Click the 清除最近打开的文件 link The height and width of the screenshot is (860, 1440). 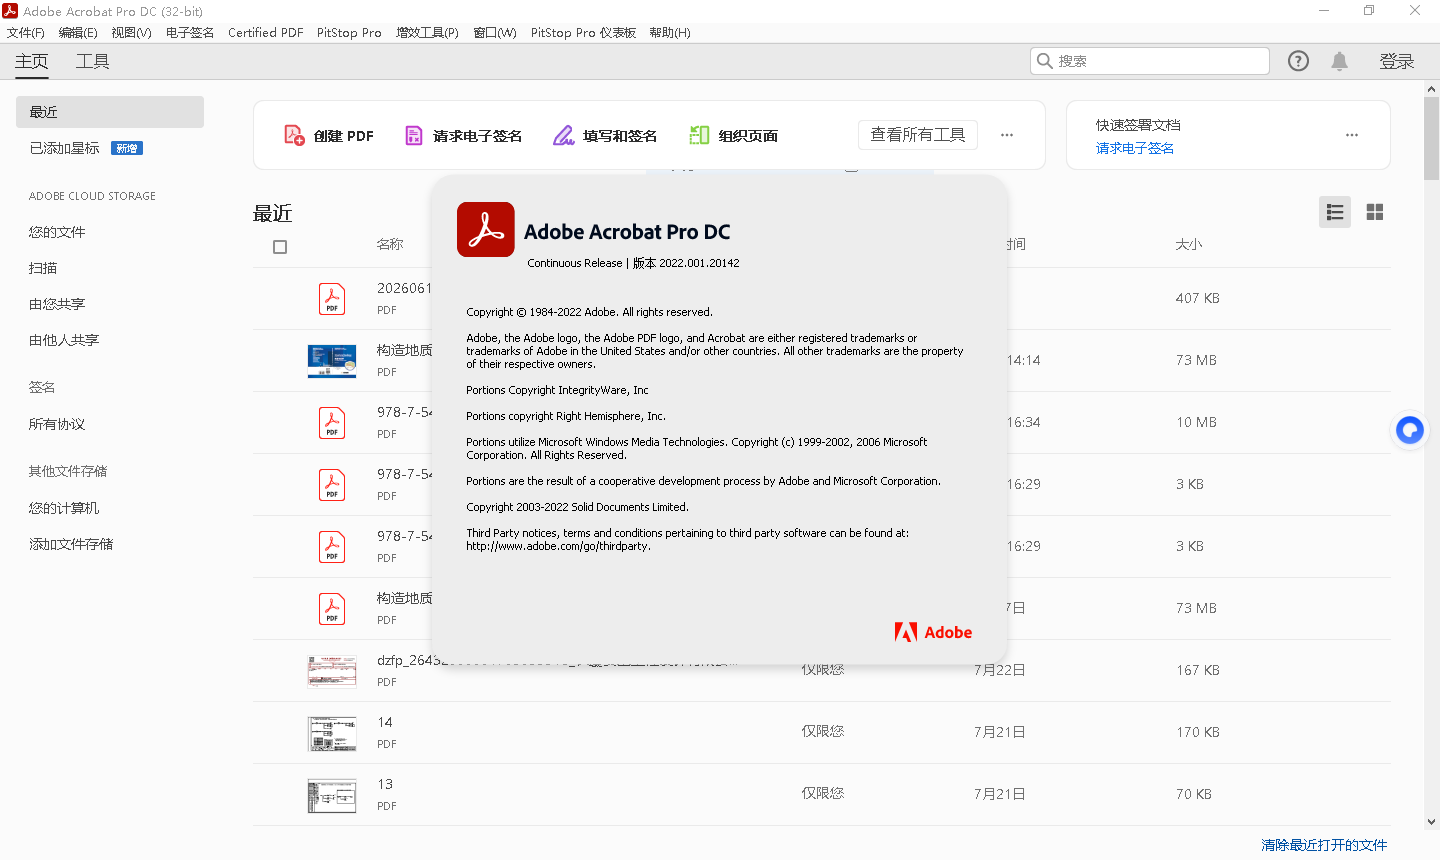click(1324, 845)
